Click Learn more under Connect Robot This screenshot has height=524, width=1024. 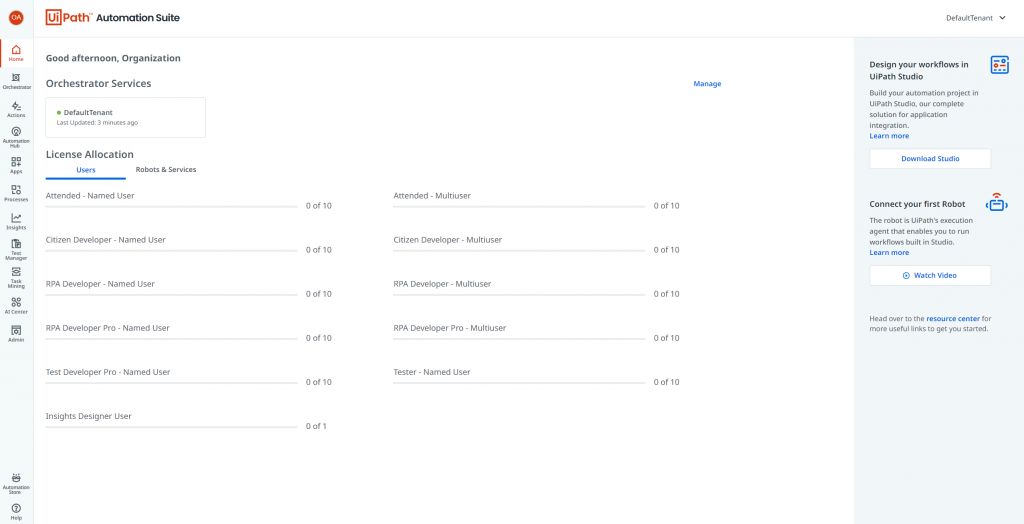coord(889,252)
